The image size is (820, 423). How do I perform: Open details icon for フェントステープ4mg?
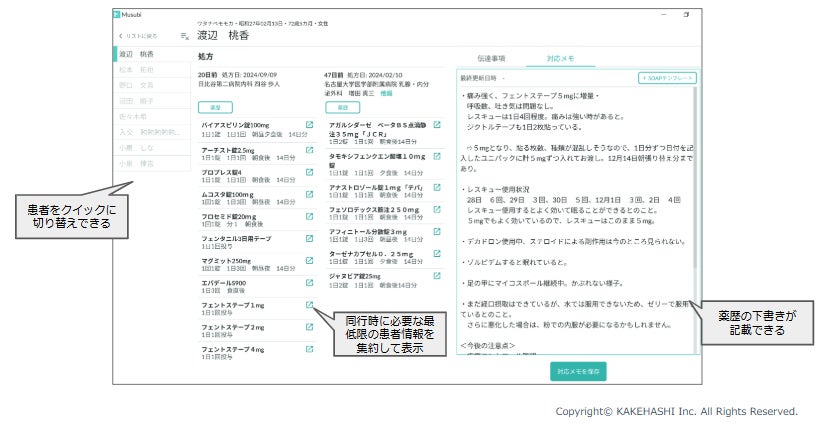coord(309,349)
